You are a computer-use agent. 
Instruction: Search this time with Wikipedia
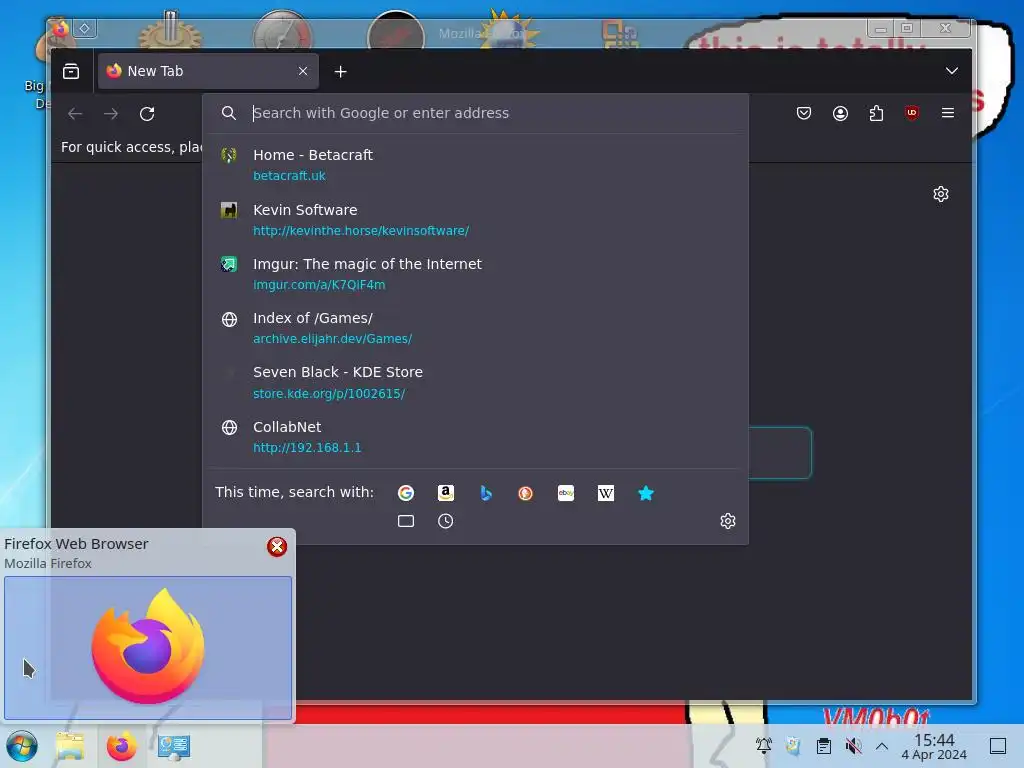tap(605, 493)
